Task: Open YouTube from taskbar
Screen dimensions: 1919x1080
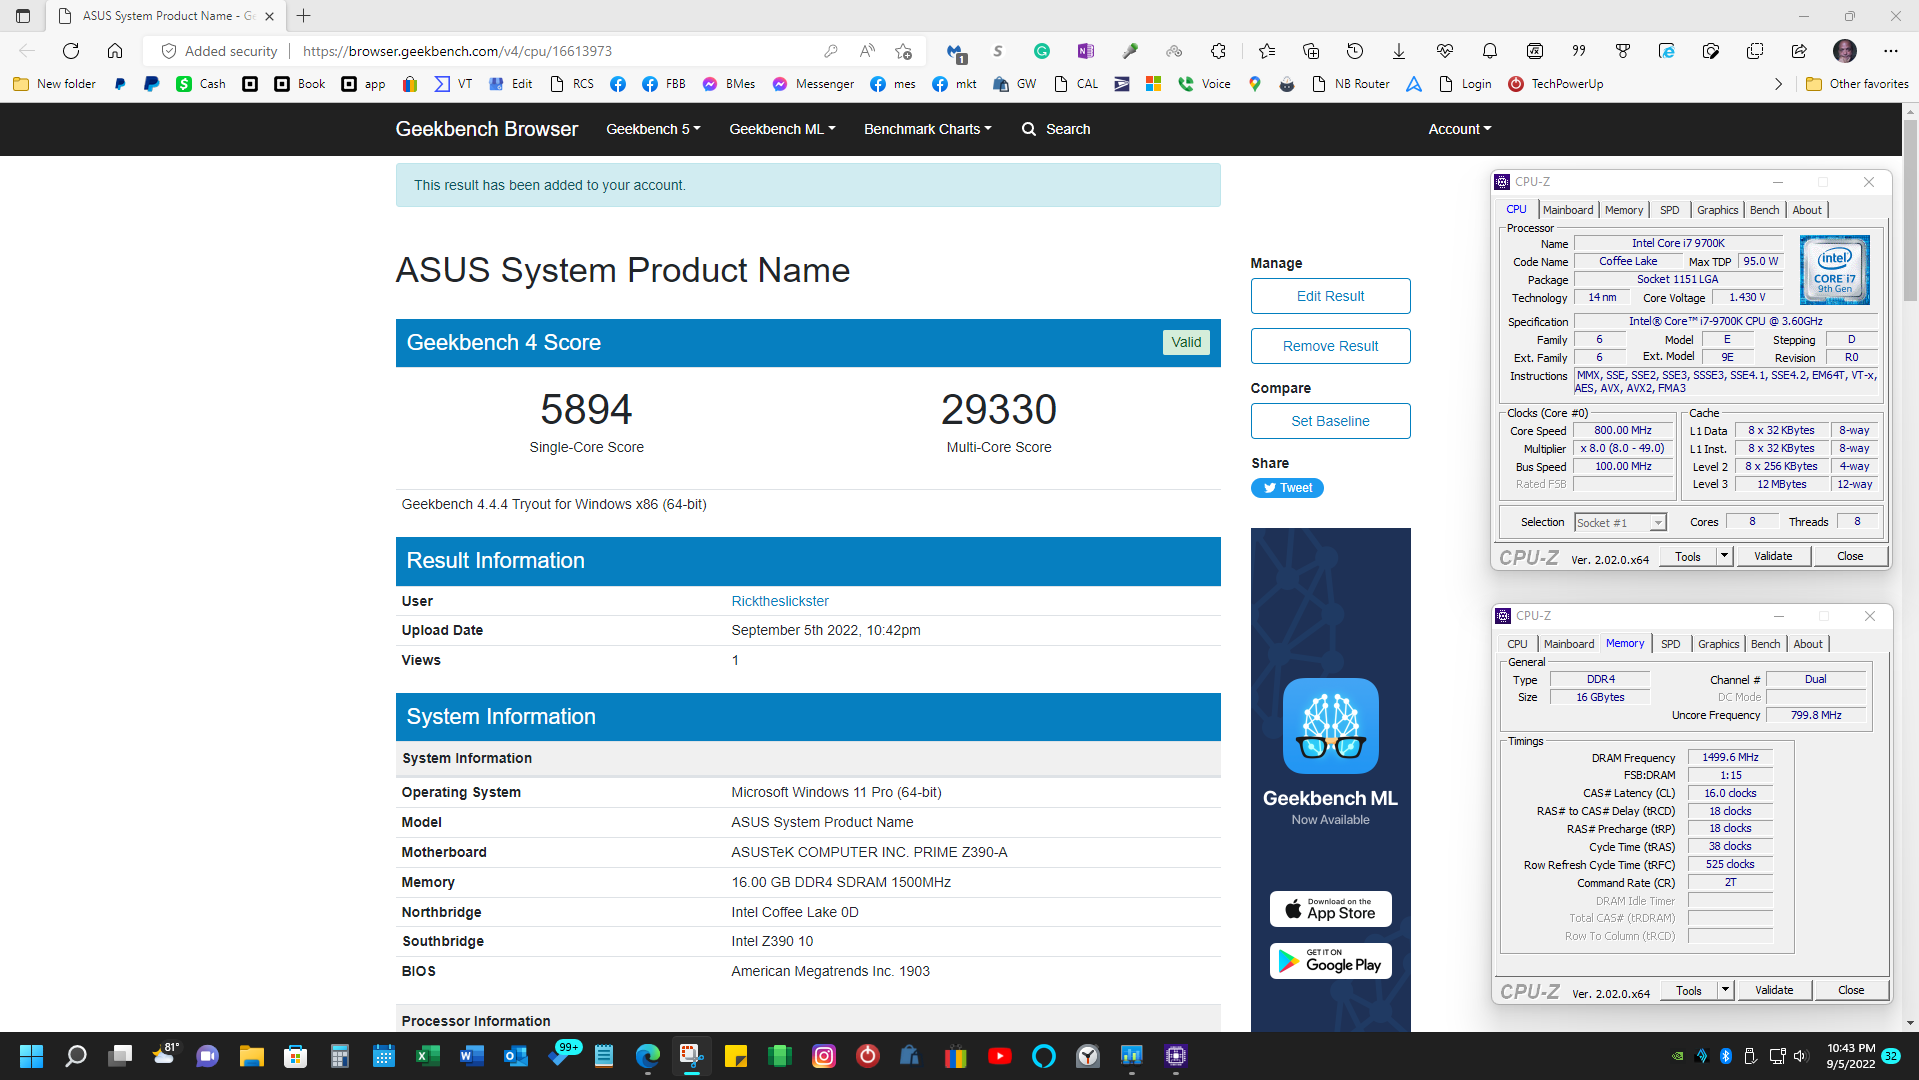Action: pos(999,1056)
